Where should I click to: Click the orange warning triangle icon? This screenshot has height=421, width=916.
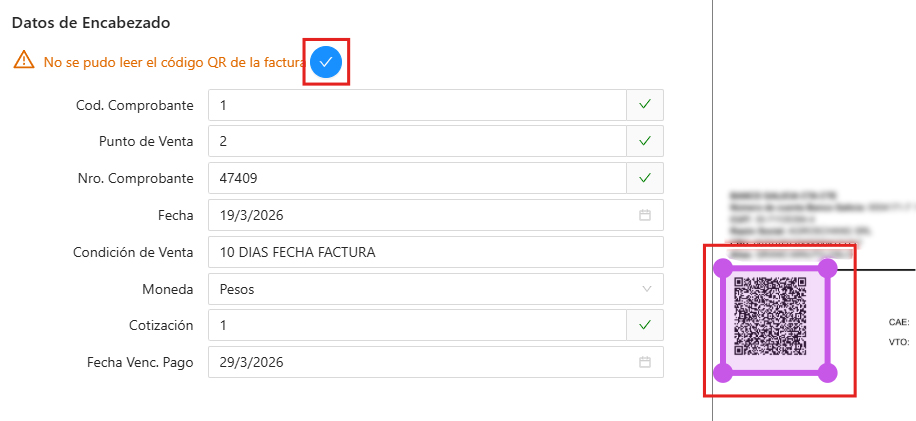[x=24, y=60]
